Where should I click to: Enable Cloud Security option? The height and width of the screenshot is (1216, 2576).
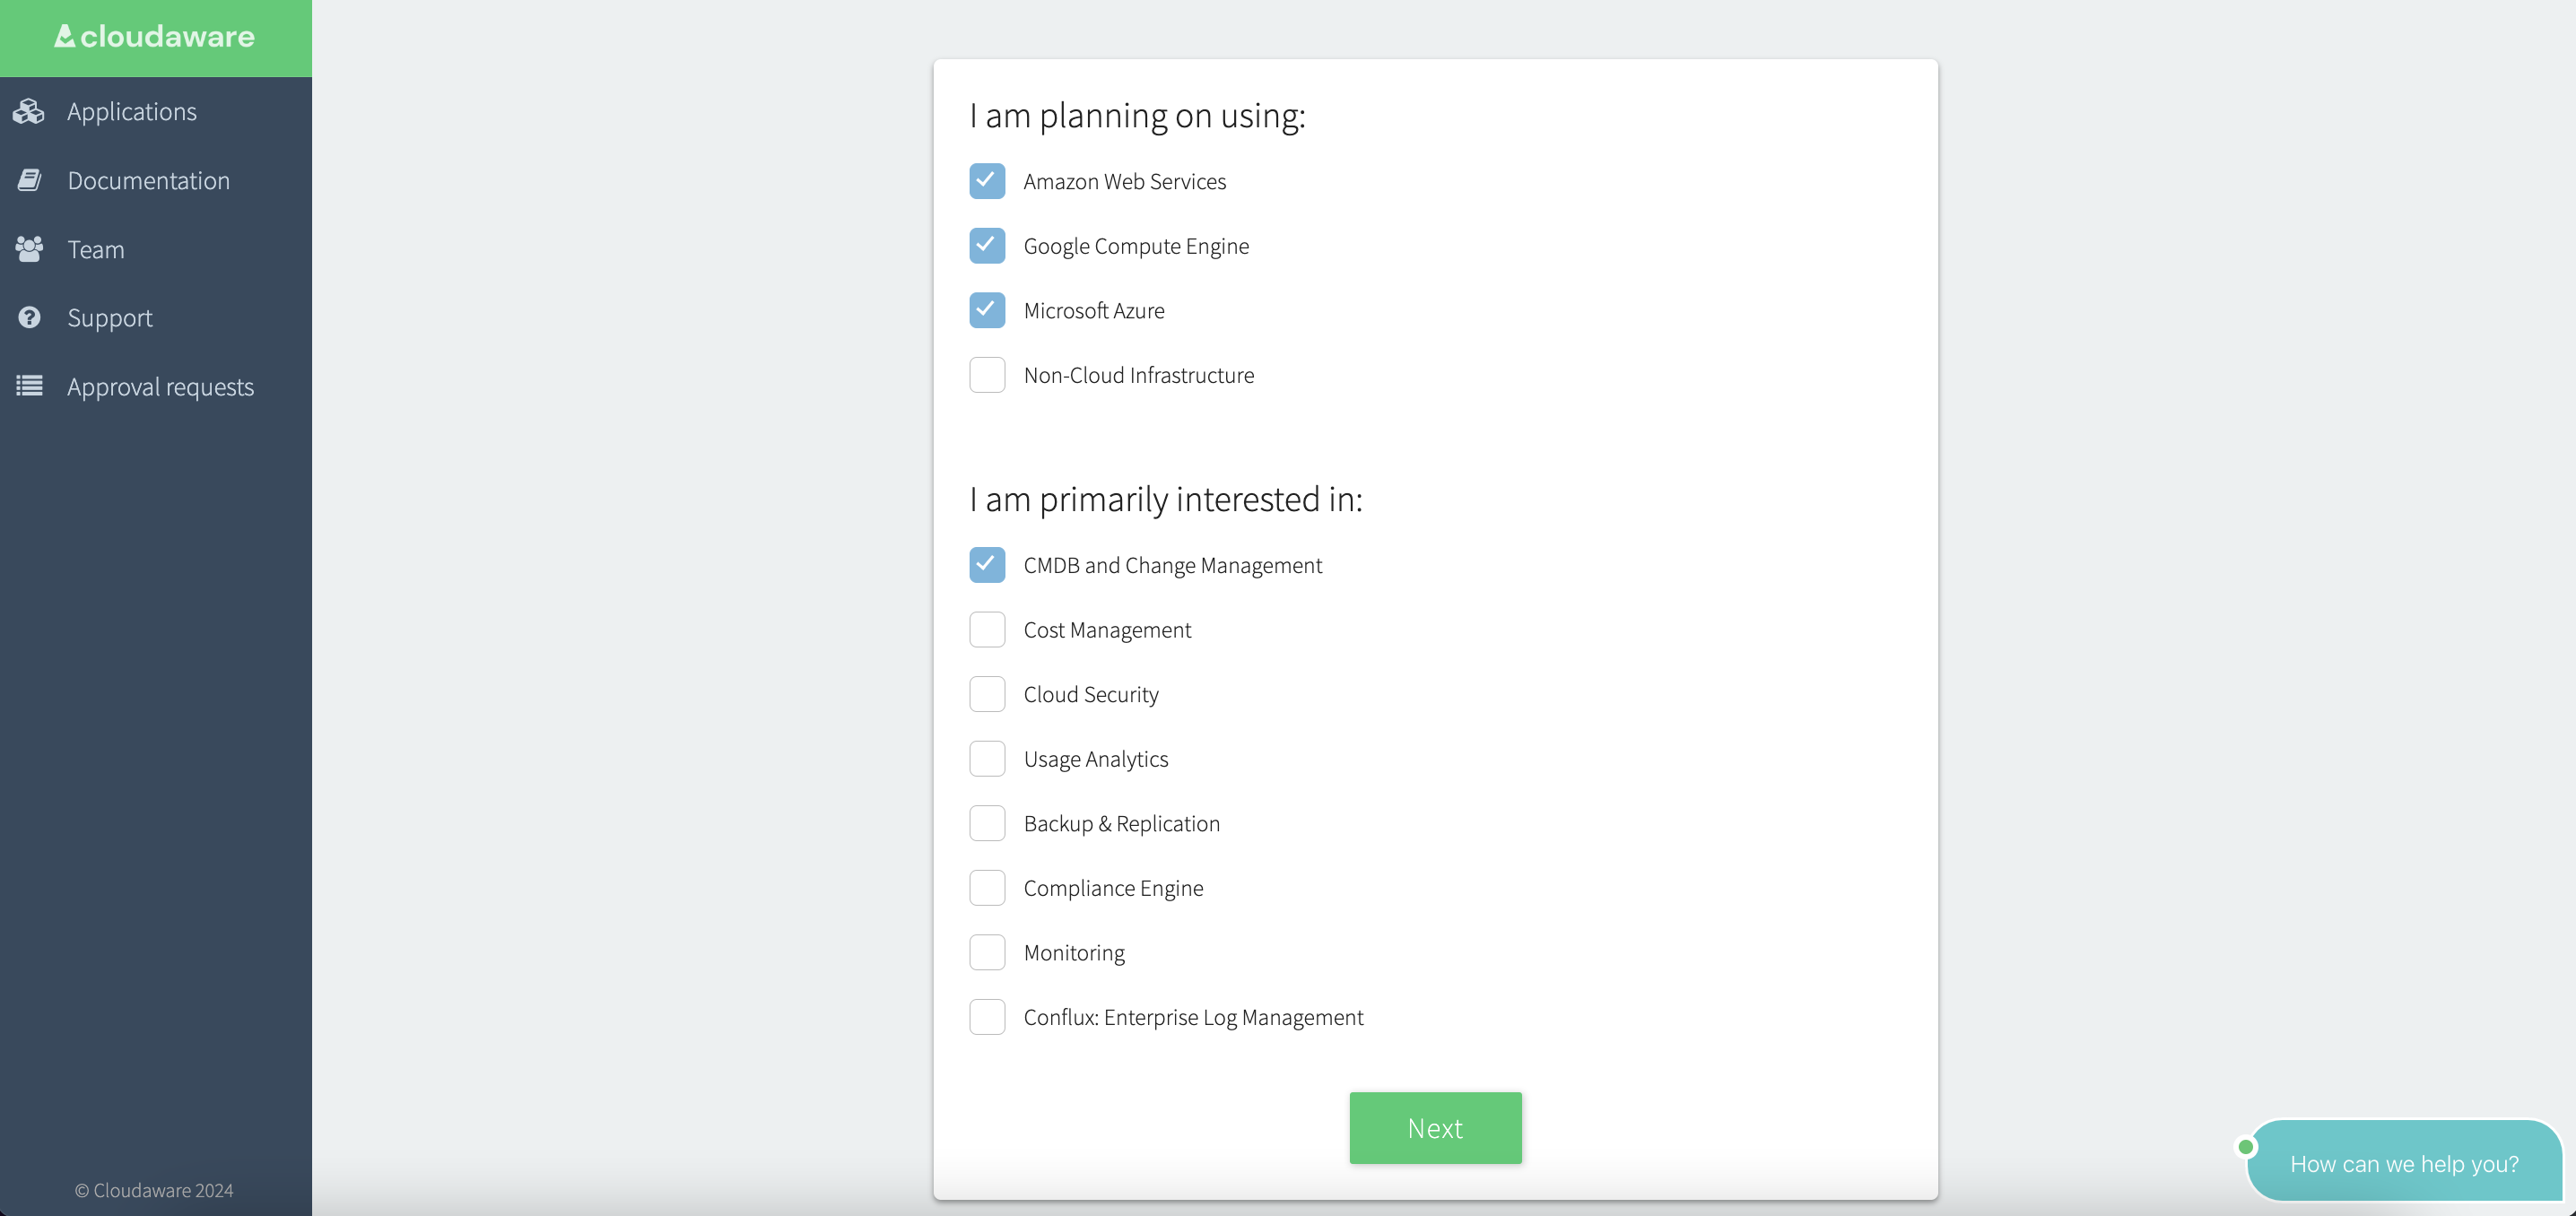pos(988,695)
